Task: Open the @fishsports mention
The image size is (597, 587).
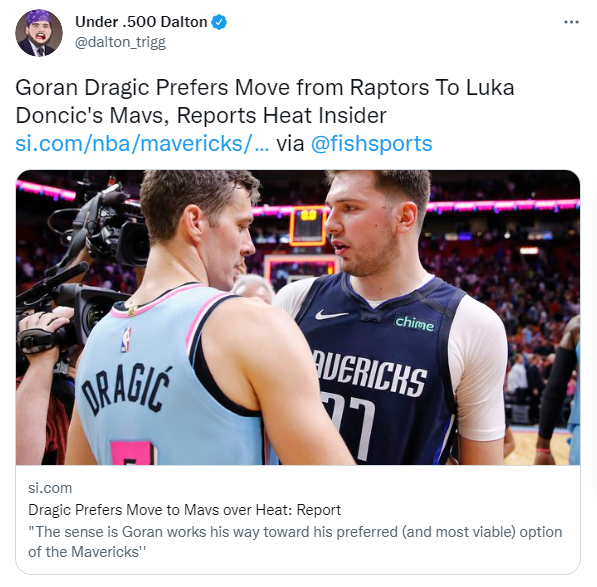Action: point(372,144)
